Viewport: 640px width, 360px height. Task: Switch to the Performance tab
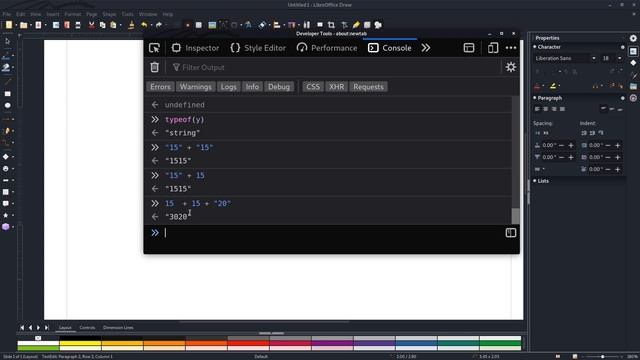point(327,48)
